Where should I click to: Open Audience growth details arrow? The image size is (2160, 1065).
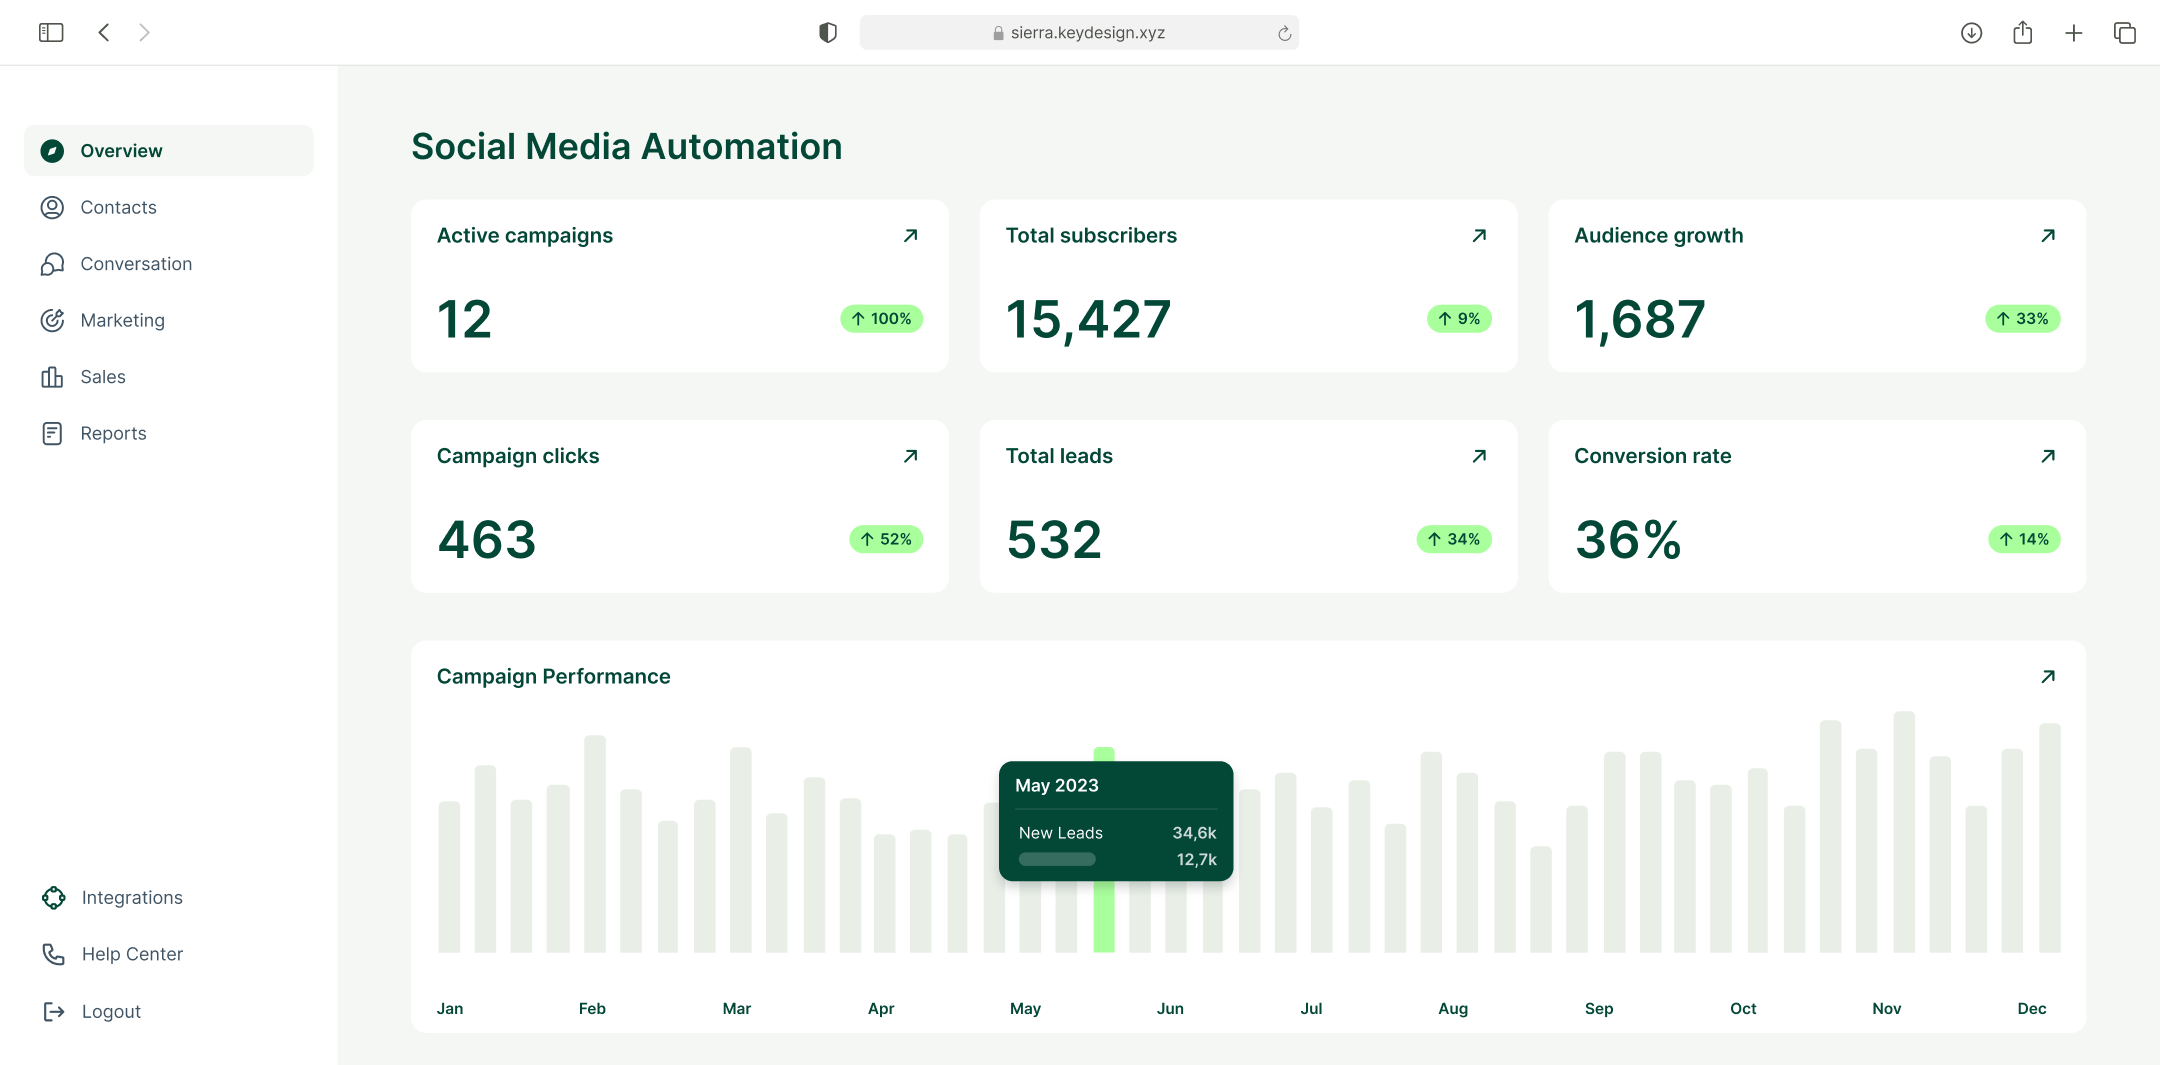2047,236
